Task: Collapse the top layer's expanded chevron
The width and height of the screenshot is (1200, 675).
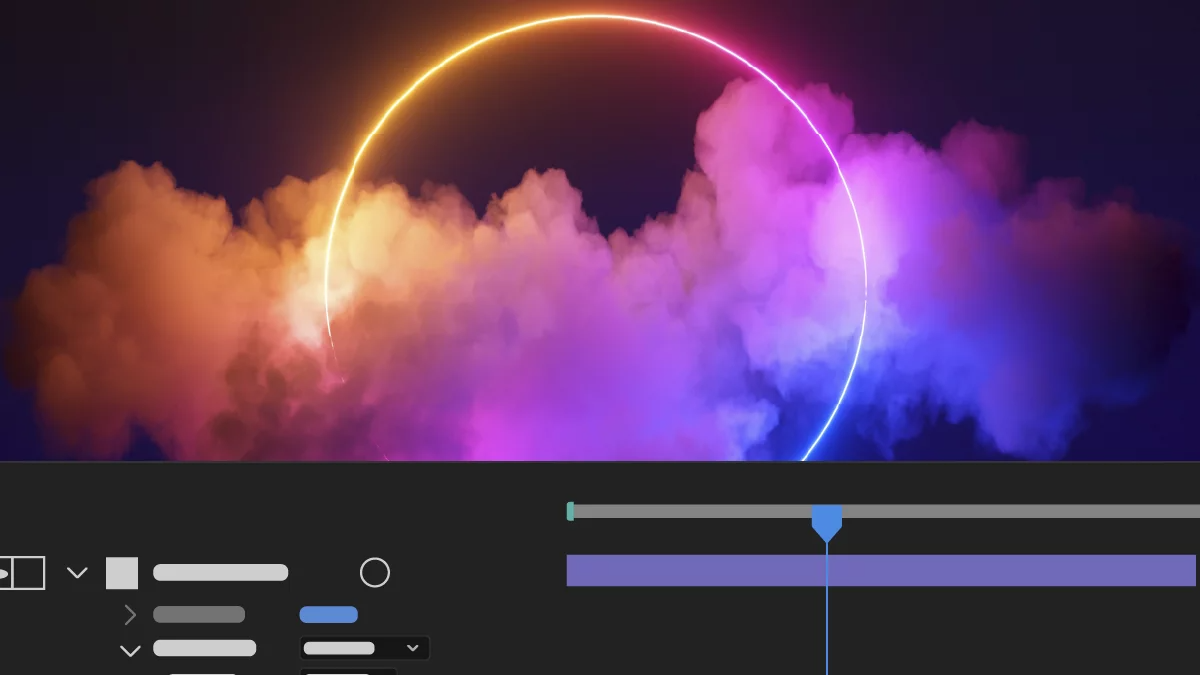Action: (77, 573)
